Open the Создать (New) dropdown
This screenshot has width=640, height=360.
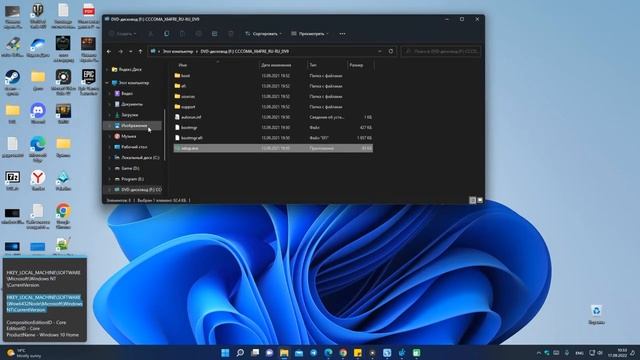point(123,34)
